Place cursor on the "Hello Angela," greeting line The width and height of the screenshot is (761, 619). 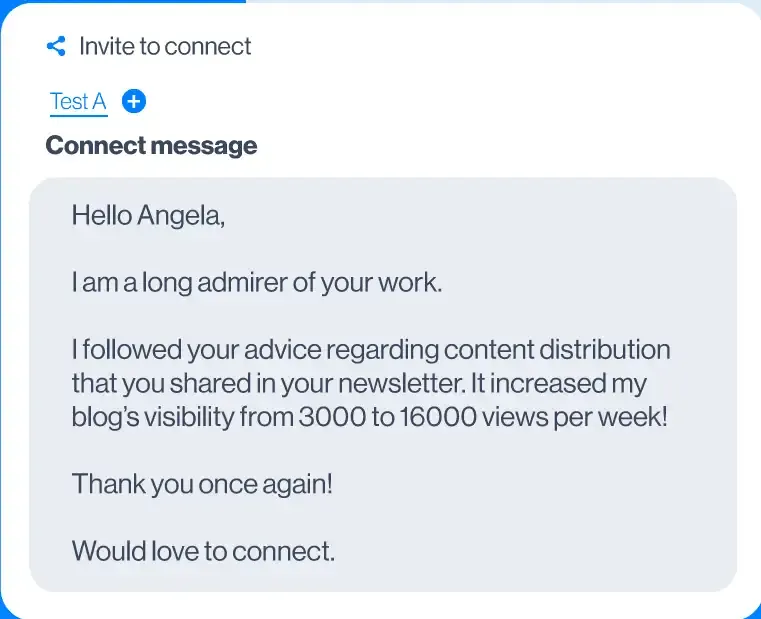pyautogui.click(x=148, y=215)
